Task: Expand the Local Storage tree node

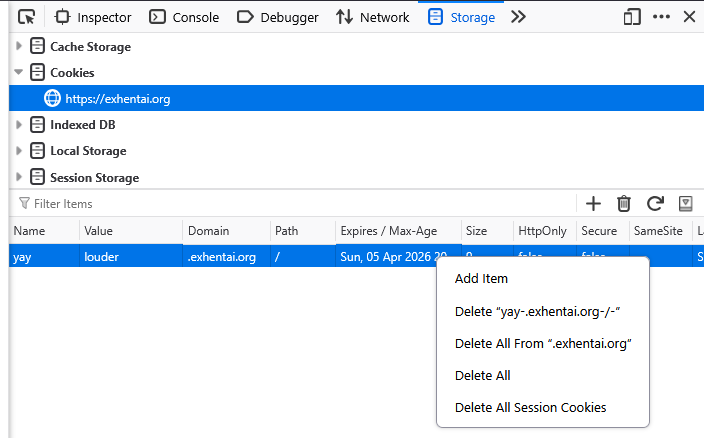Action: click(19, 151)
